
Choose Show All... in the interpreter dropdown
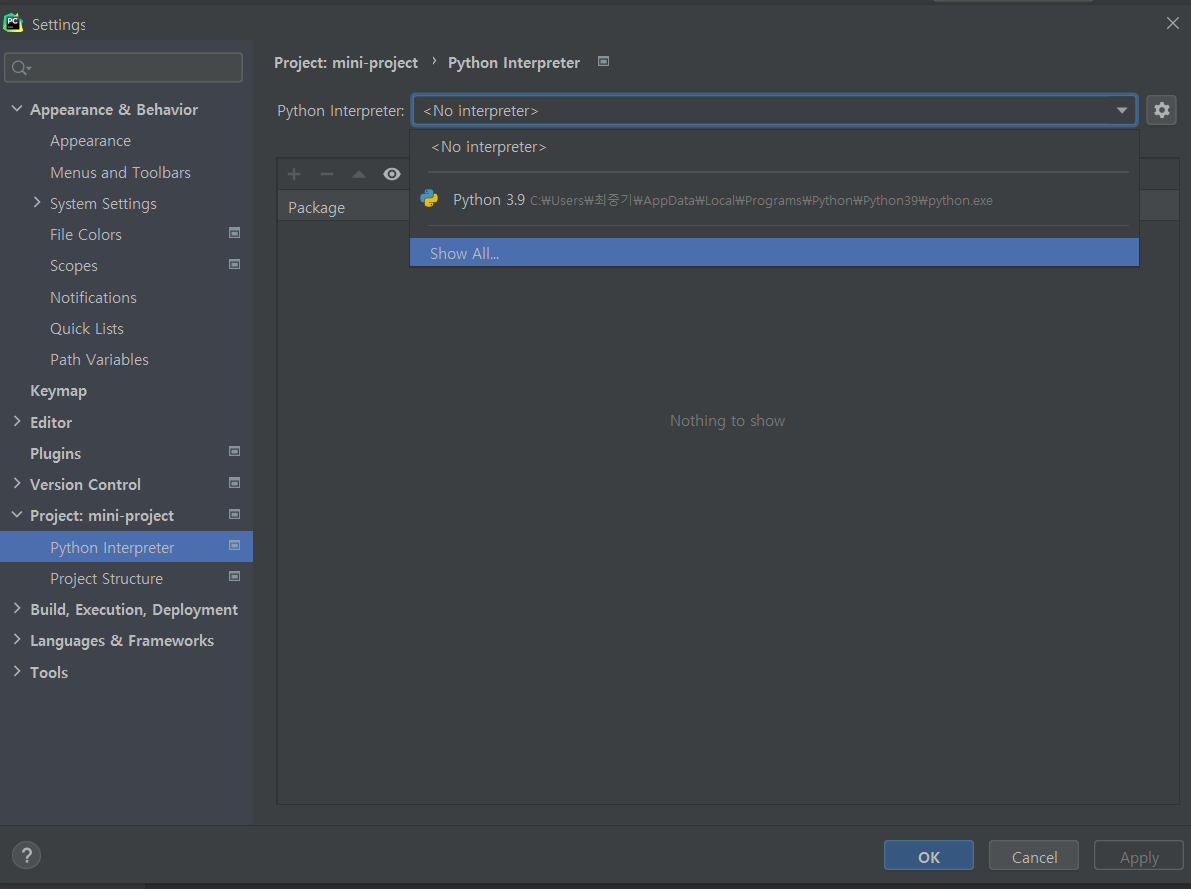pyautogui.click(x=774, y=253)
